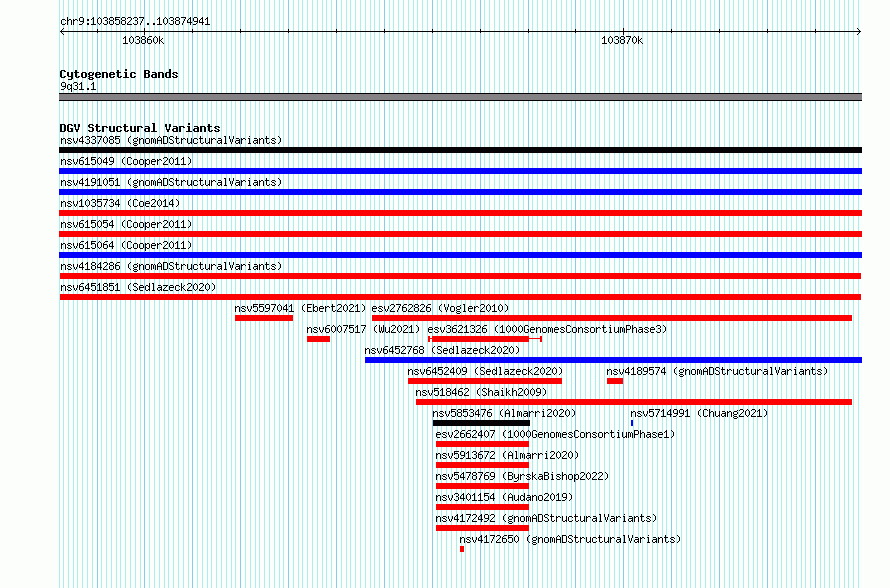Open the nsv6007517 (Wu2021) label

tap(363, 329)
